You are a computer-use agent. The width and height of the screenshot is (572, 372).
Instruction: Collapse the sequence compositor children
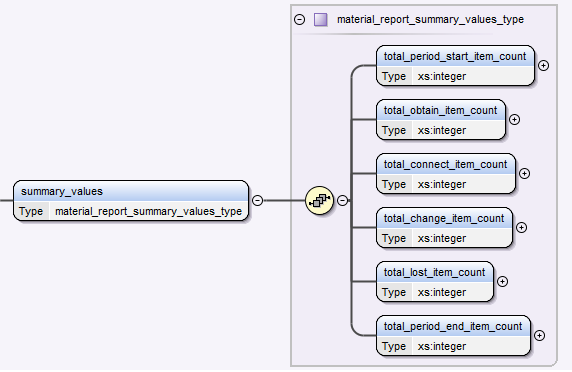[x=342, y=200]
